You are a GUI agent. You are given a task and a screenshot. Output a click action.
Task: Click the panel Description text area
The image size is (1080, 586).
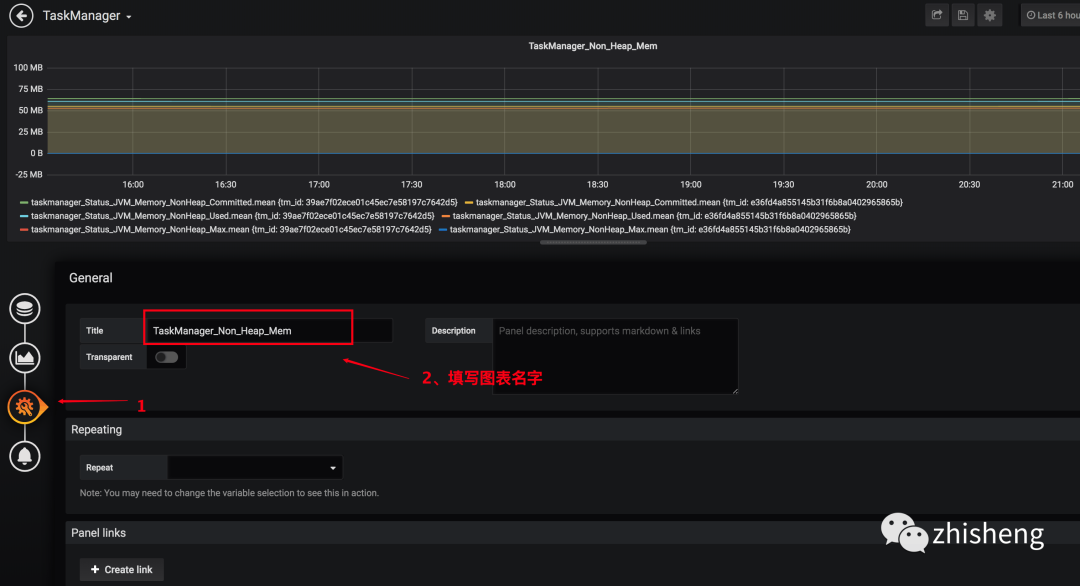coord(615,356)
